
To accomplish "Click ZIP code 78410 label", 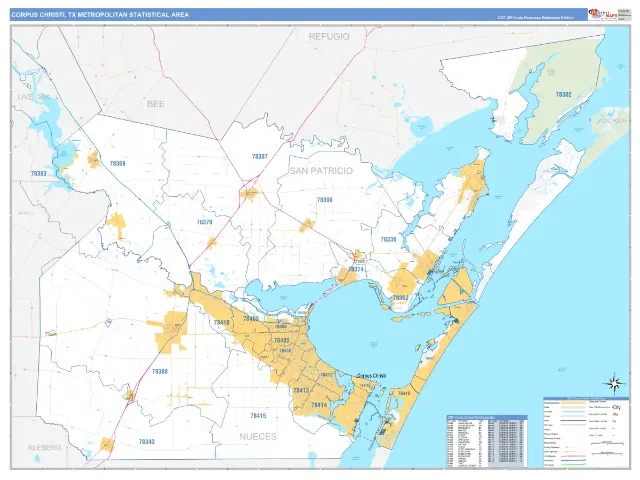I will point(222,322).
